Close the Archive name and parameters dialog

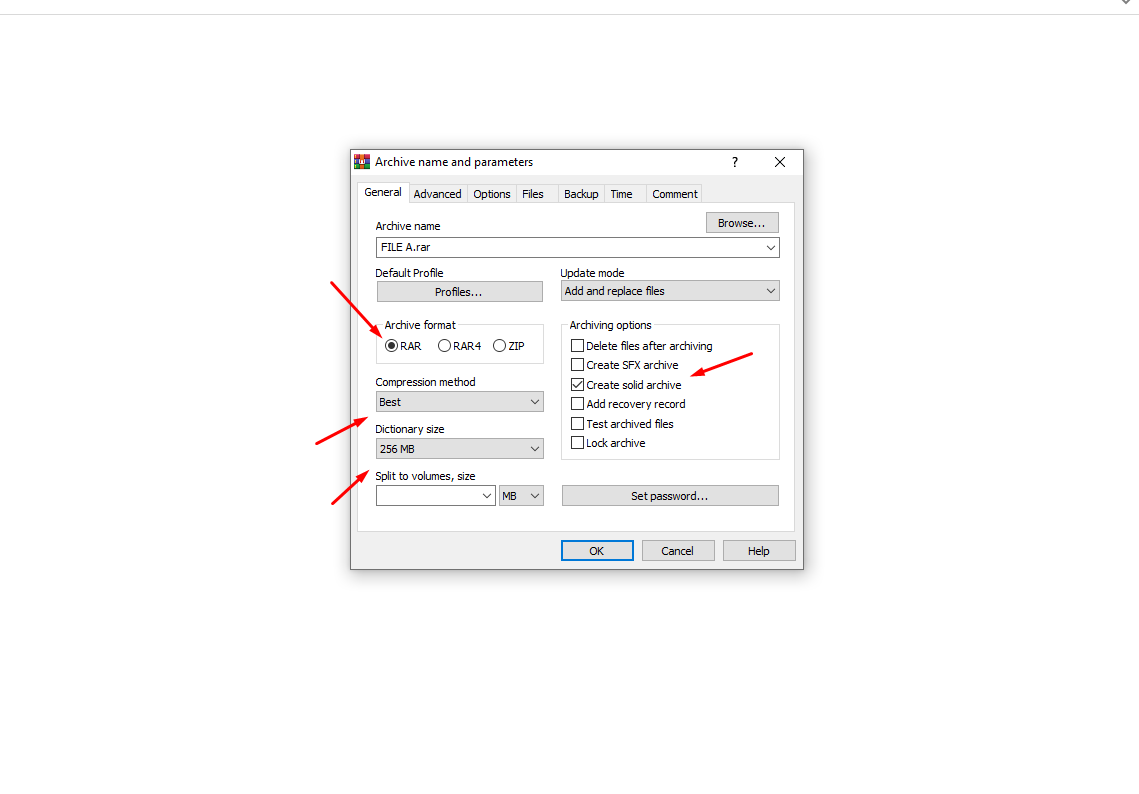tap(779, 162)
